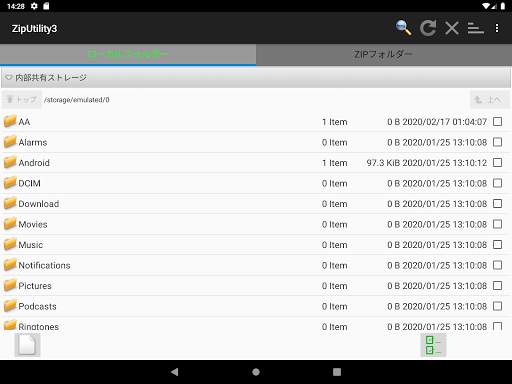Check the AA folder checkbox
This screenshot has width=512, height=384.
point(497,122)
